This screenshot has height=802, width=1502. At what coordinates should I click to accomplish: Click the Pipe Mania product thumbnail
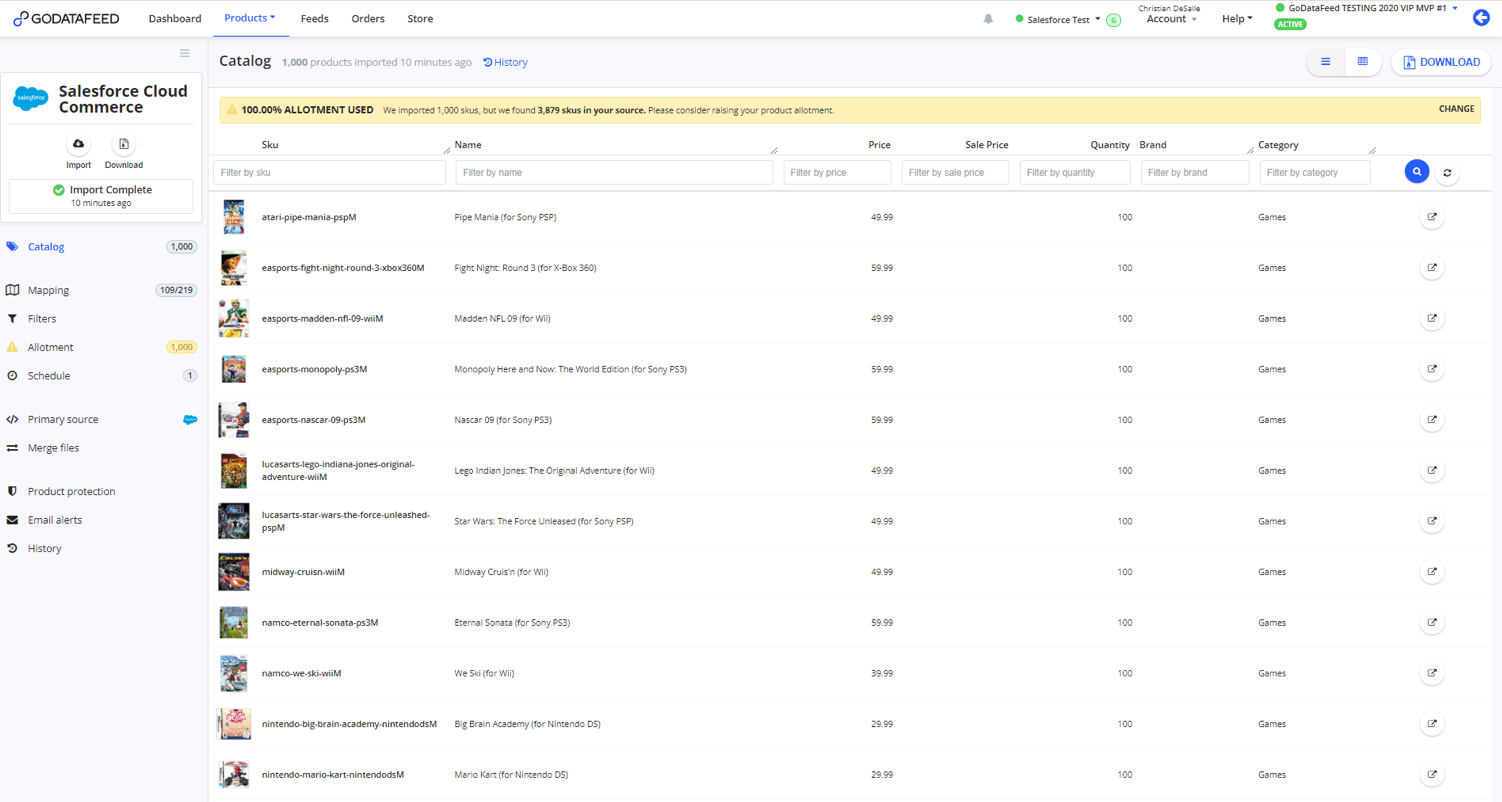tap(233, 217)
